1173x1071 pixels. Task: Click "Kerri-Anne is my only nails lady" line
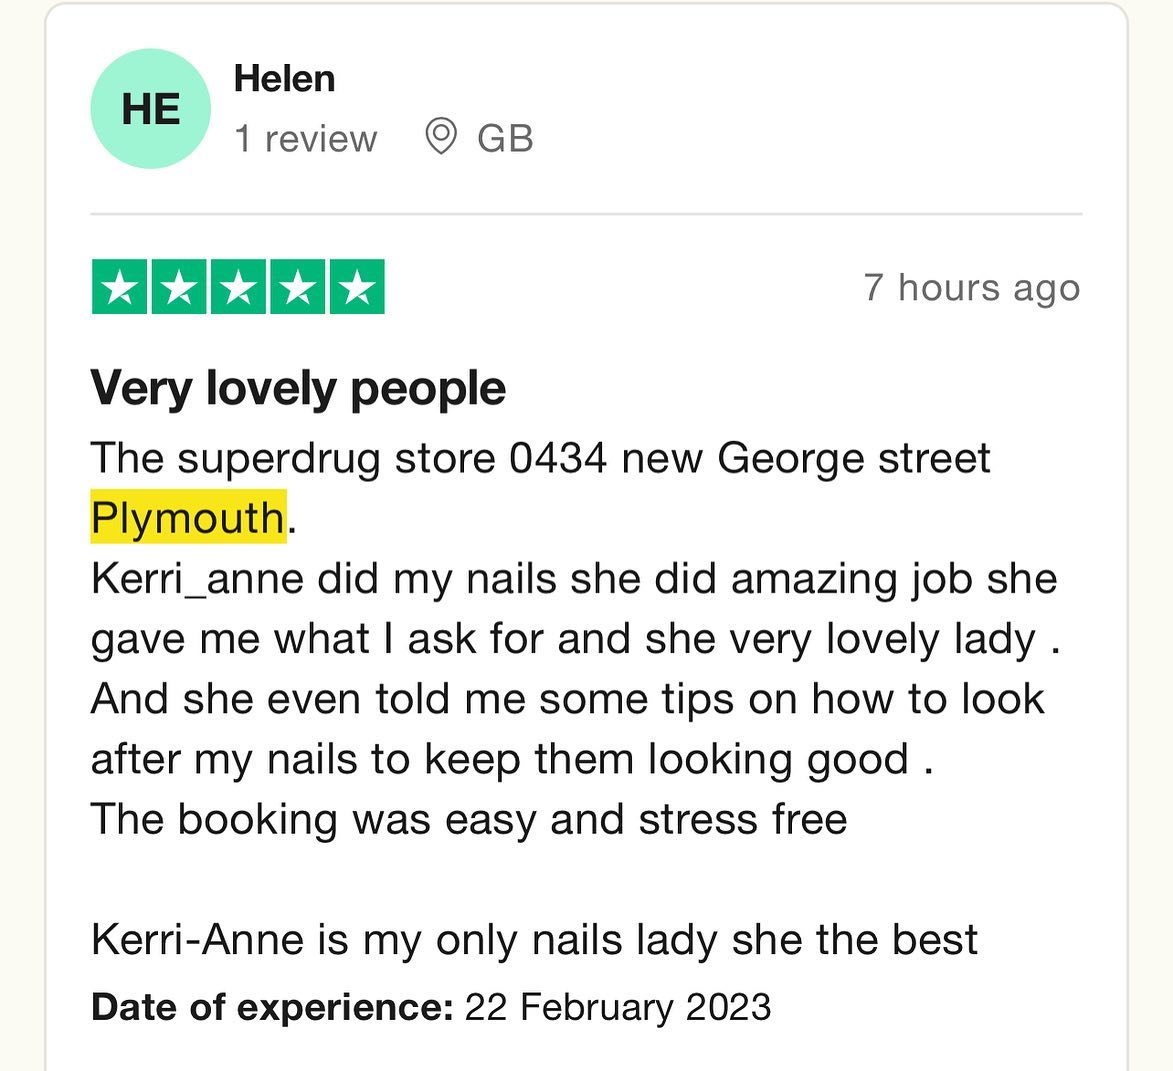534,940
